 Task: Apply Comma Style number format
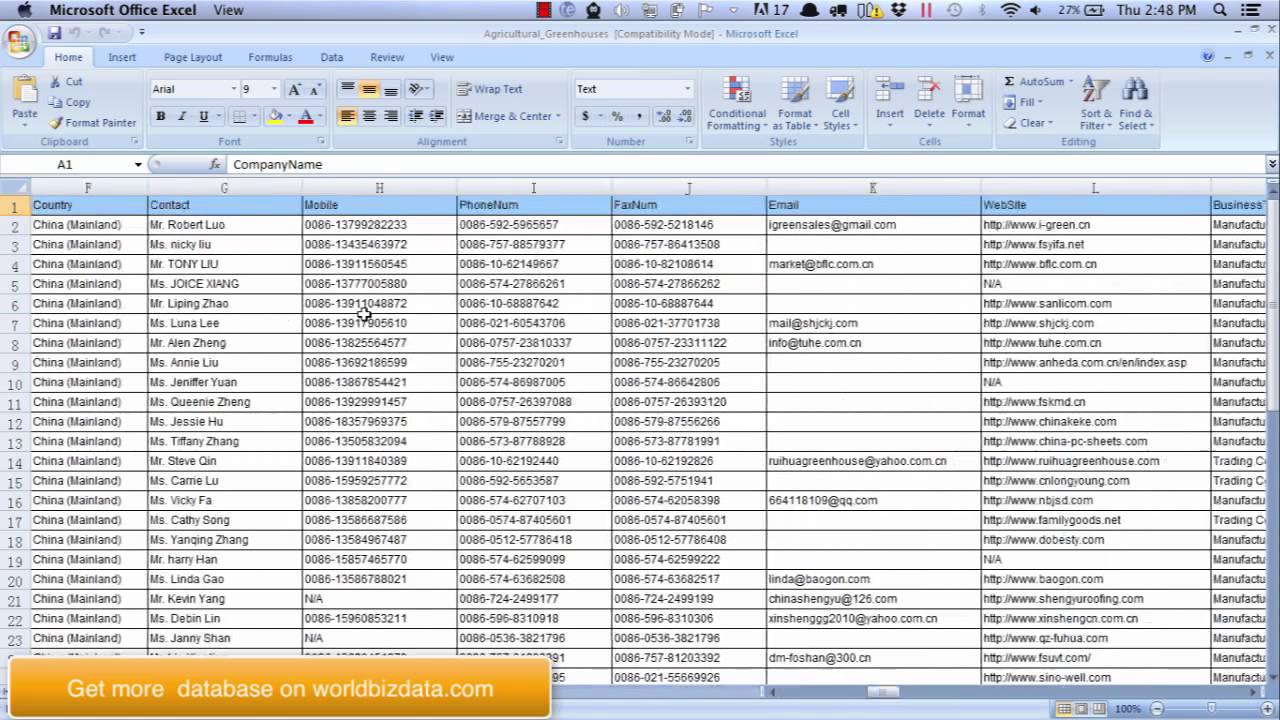pyautogui.click(x=639, y=116)
